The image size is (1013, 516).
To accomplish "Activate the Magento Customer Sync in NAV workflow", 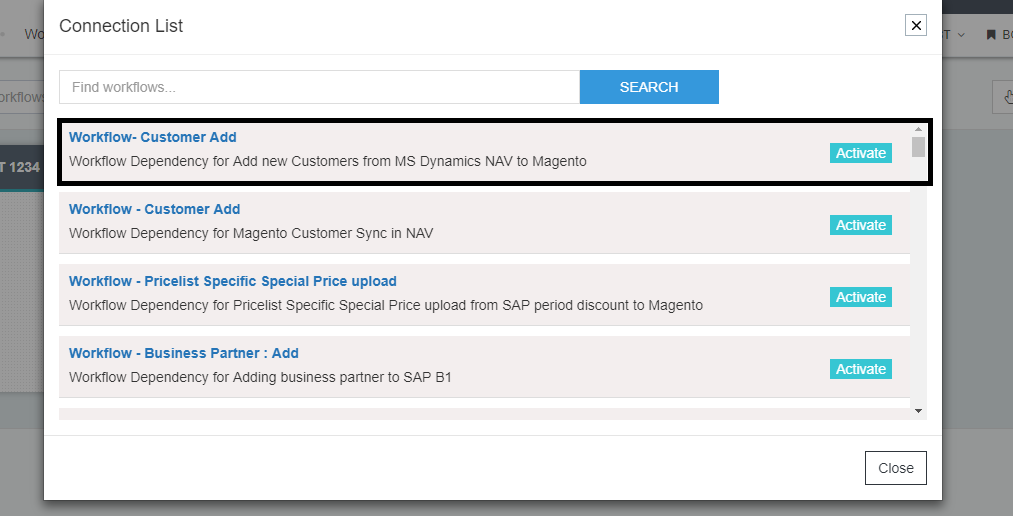I will pos(860,225).
